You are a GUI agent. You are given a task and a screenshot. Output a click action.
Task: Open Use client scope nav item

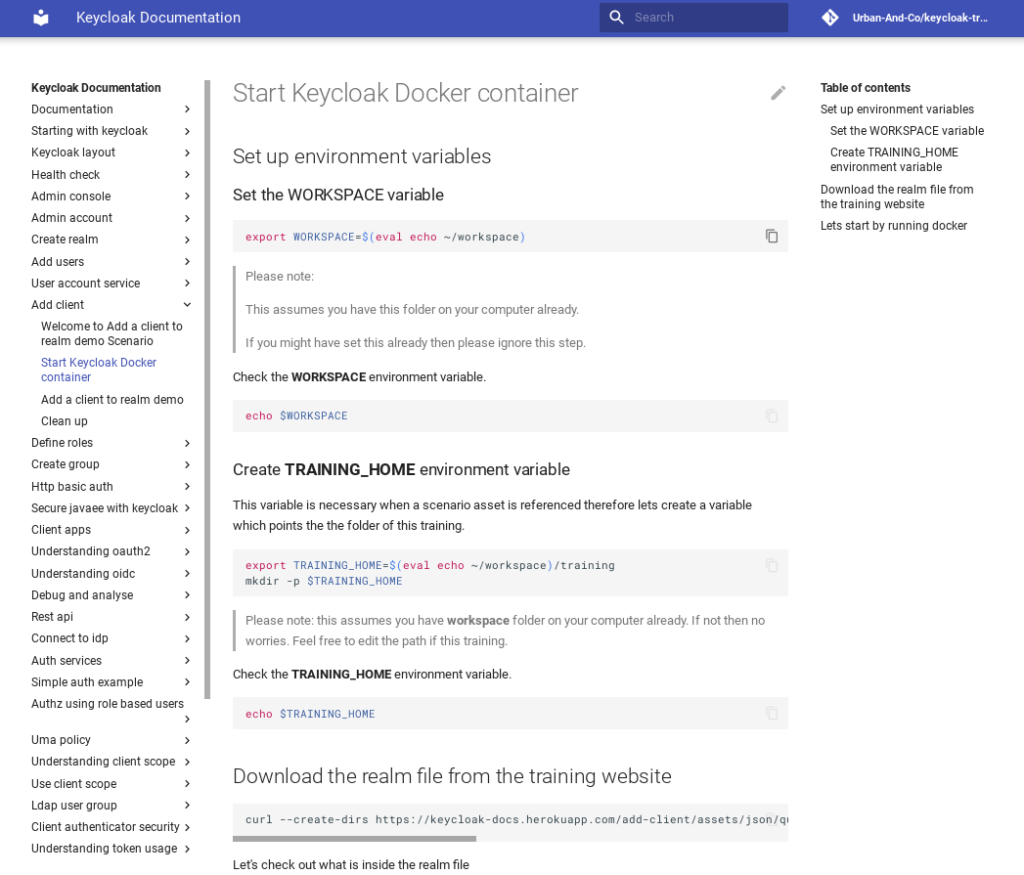[74, 784]
